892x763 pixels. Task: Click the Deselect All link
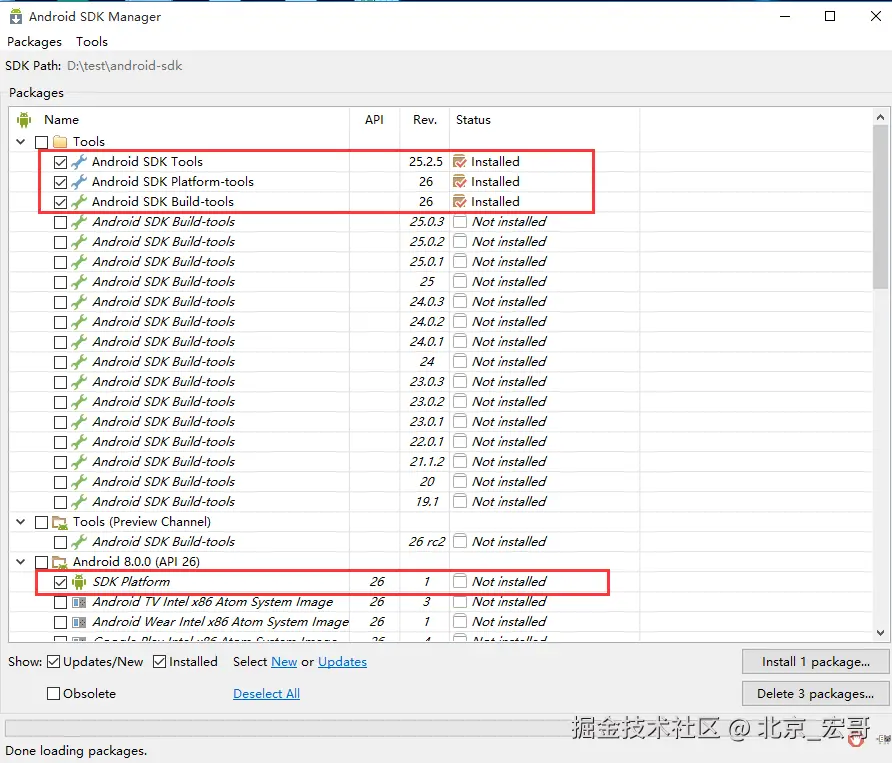pos(266,694)
